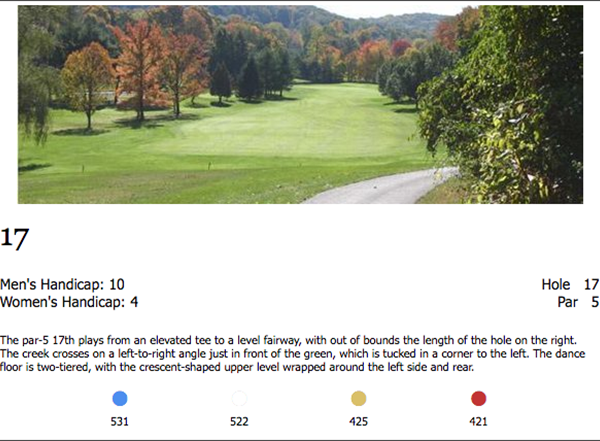Click the white tee marker dot
600x441 pixels.
pyautogui.click(x=239, y=399)
